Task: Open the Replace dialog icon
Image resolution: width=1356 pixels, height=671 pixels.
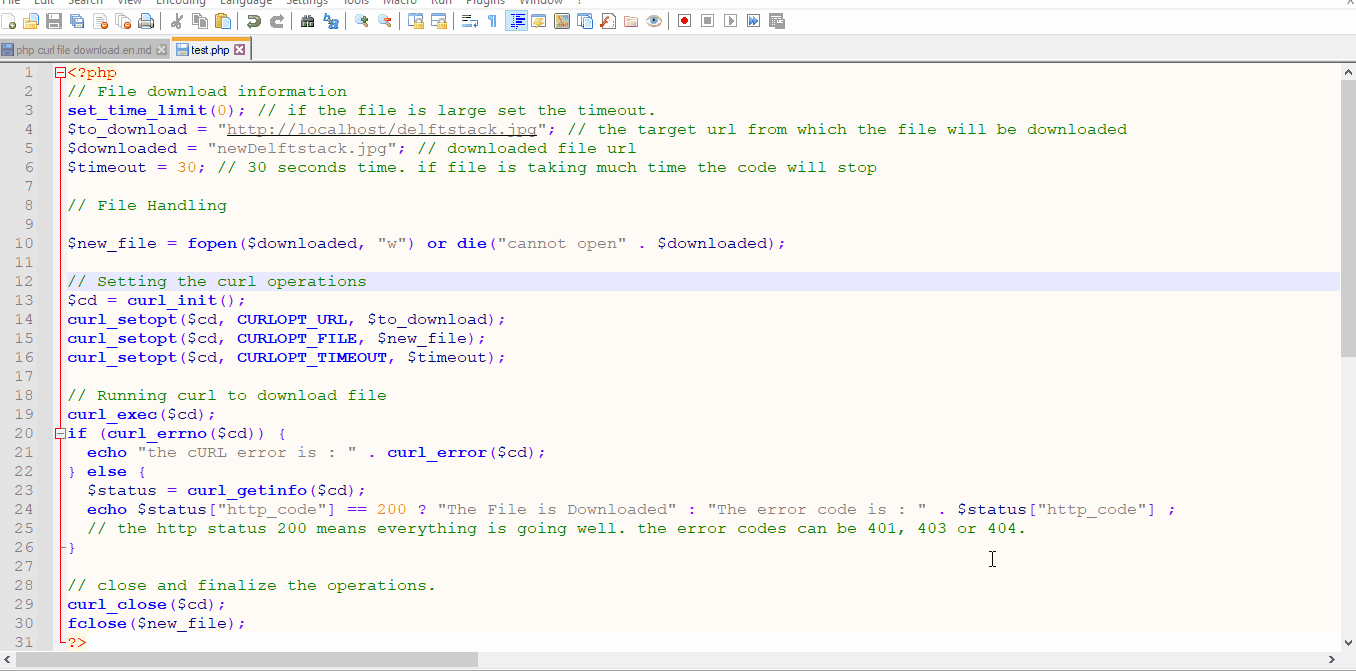Action: click(x=331, y=21)
